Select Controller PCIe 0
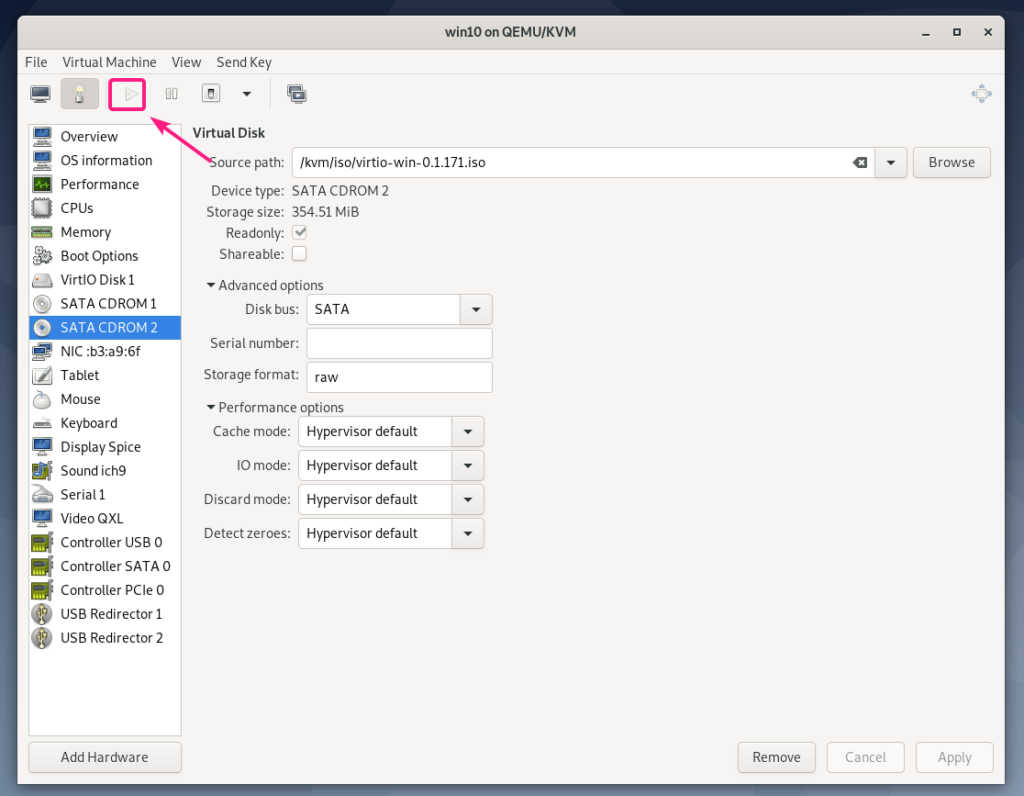This screenshot has width=1024, height=796. [104, 590]
